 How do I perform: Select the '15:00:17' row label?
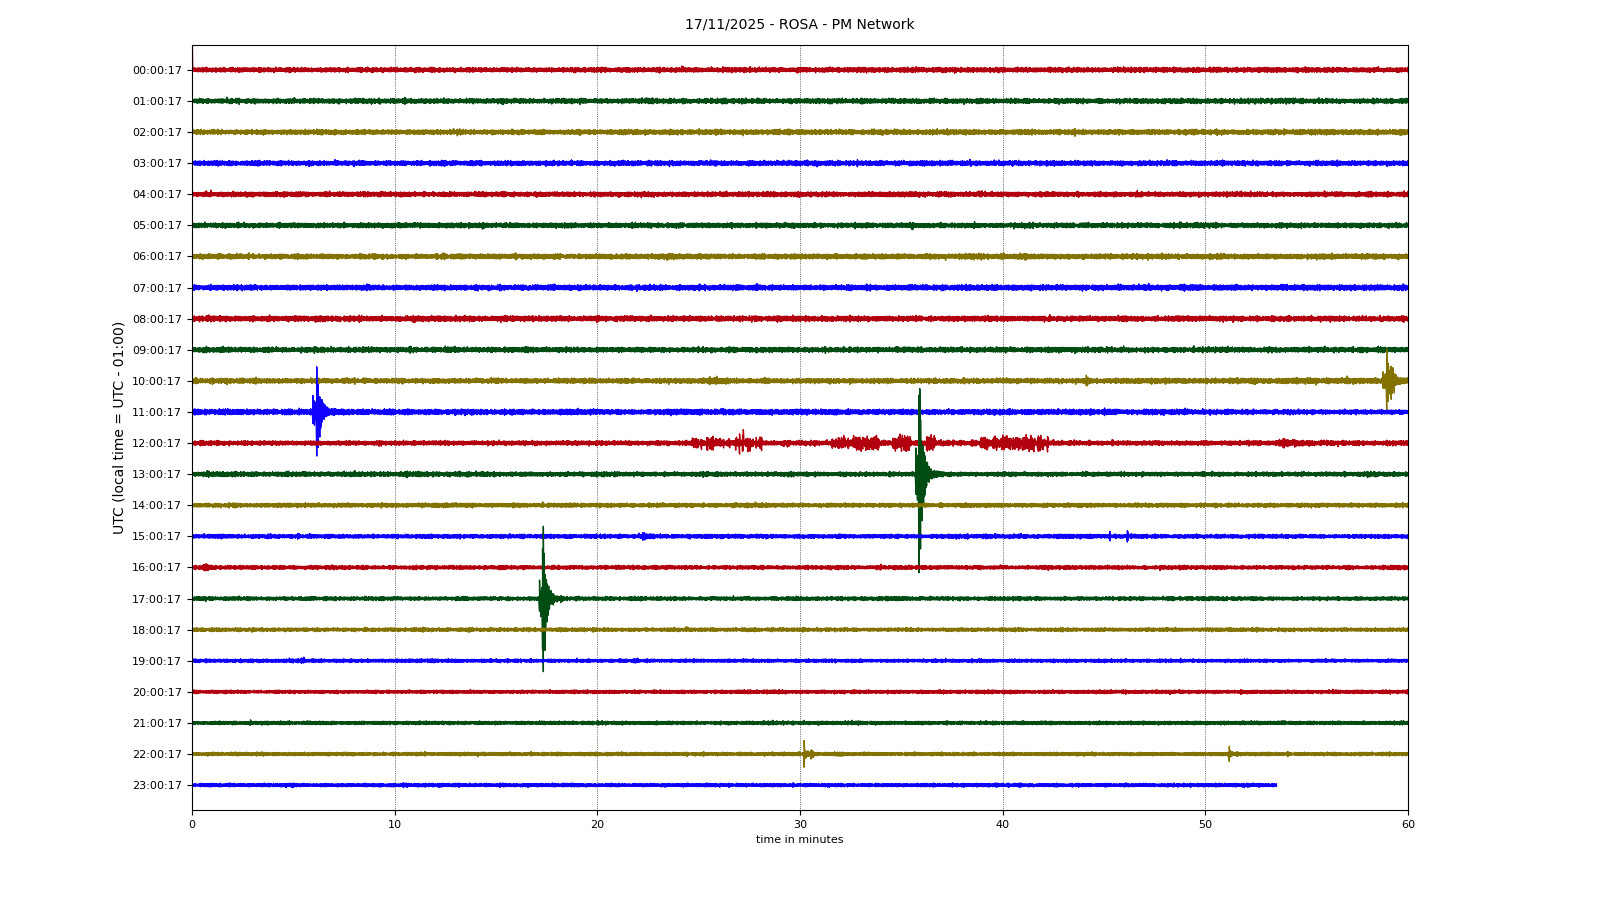click(x=157, y=537)
